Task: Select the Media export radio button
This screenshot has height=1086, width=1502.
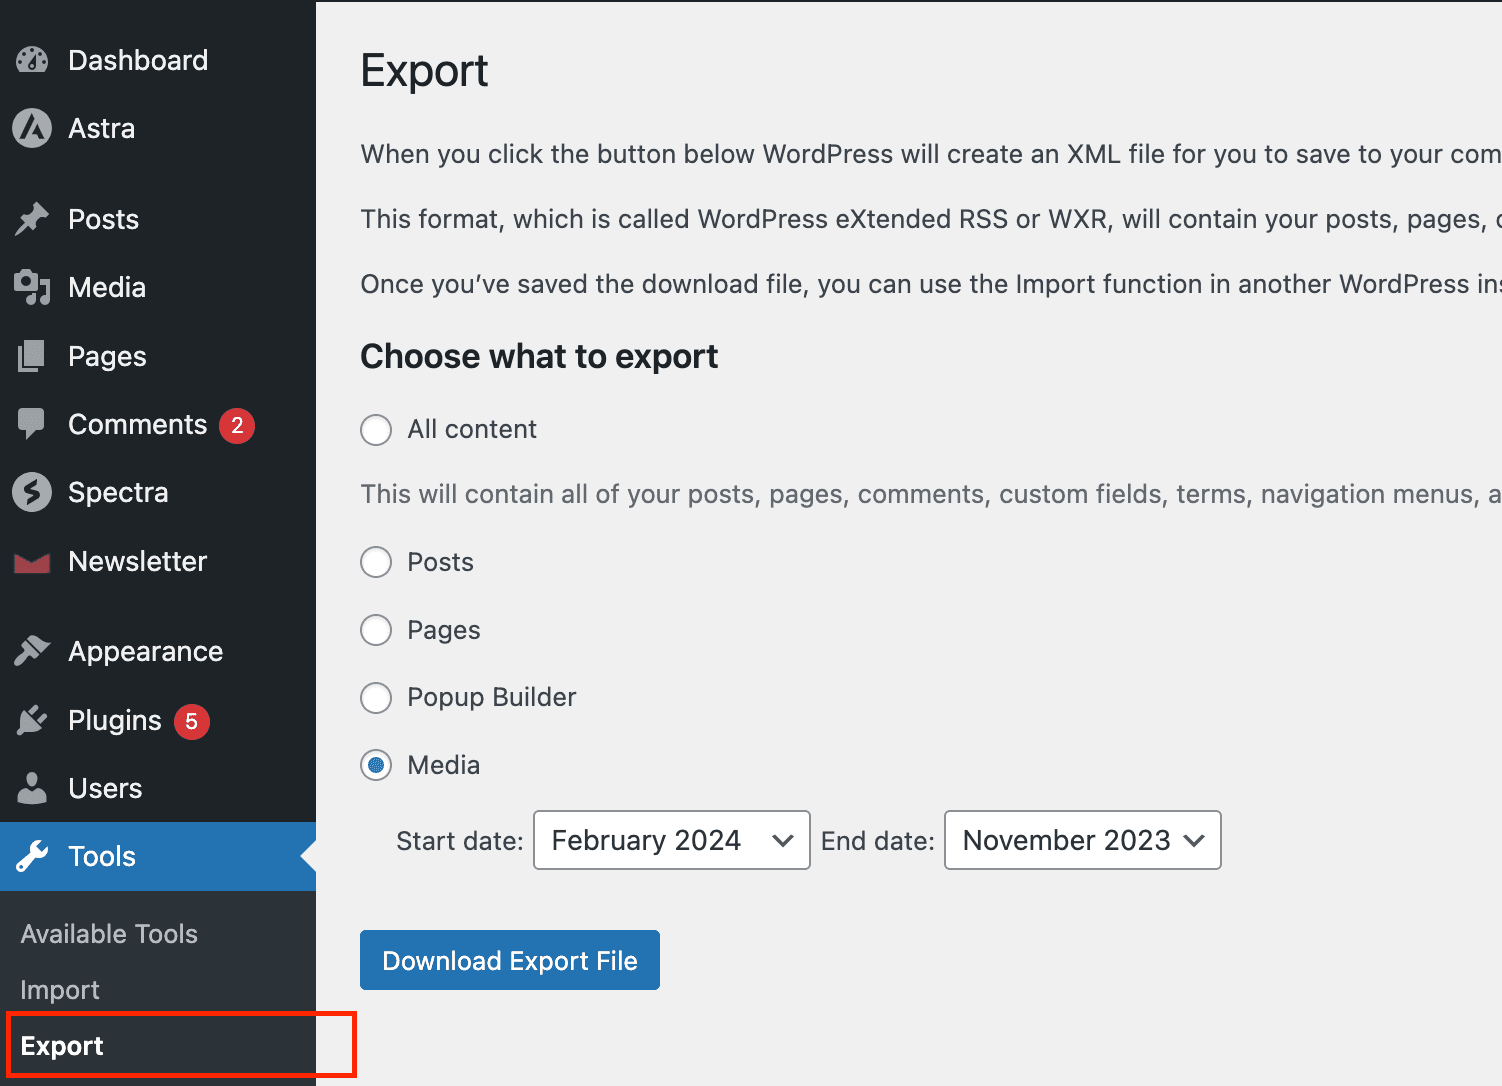Action: pos(376,766)
